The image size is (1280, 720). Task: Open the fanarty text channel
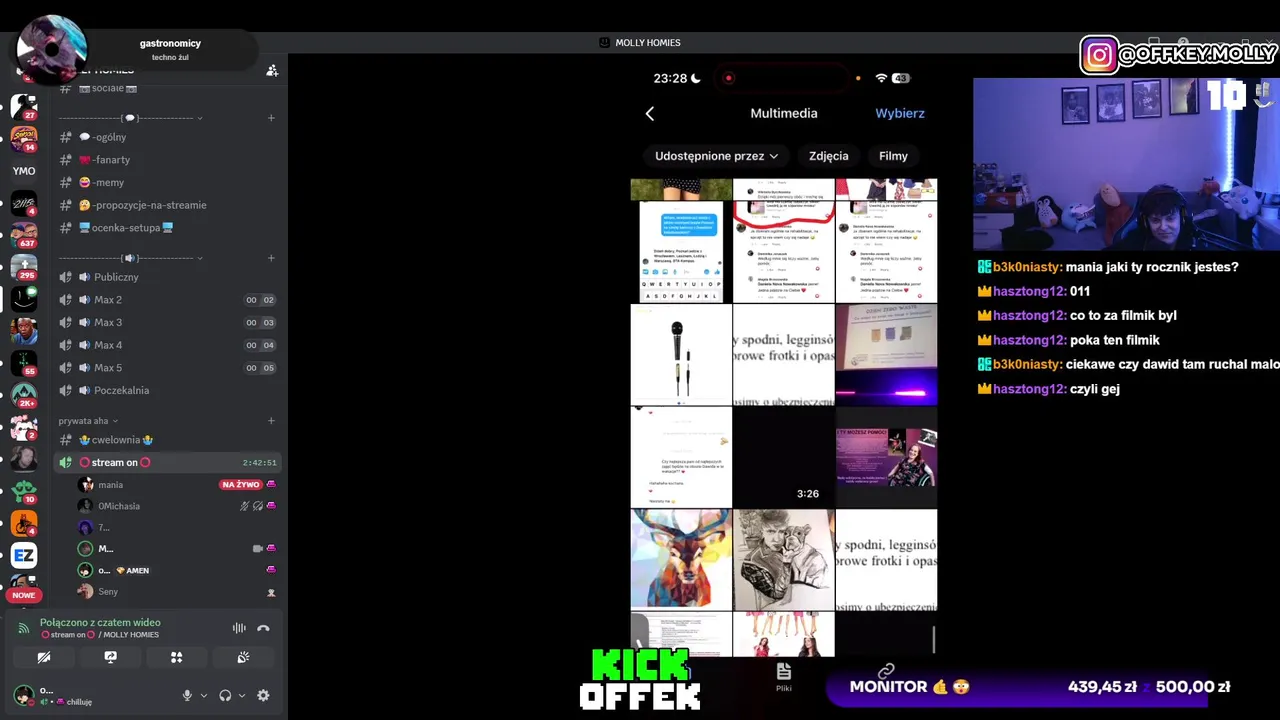(166, 160)
